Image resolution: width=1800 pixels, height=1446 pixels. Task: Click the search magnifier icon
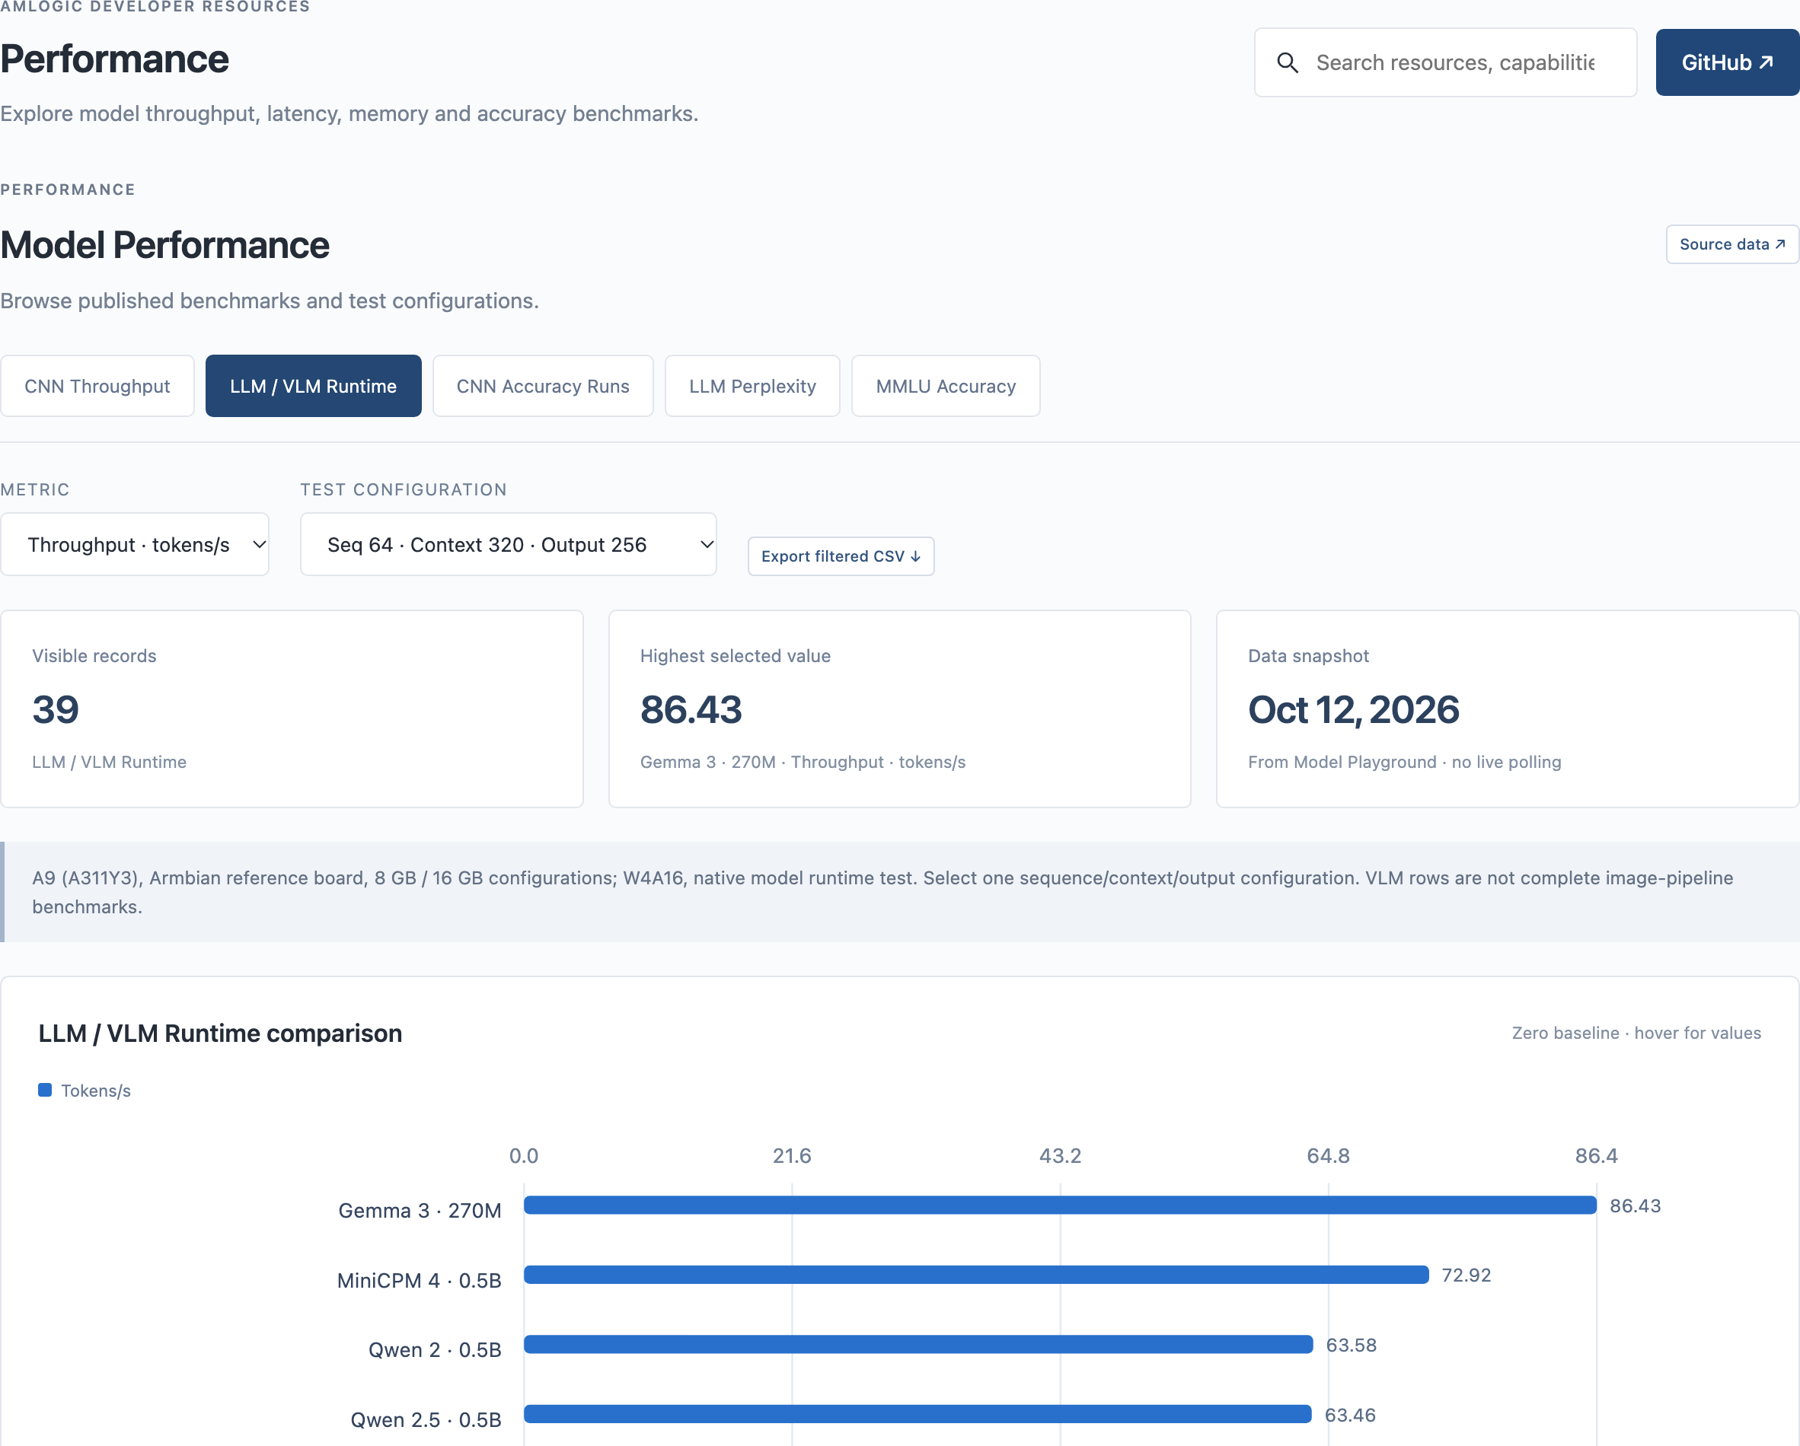tap(1287, 63)
